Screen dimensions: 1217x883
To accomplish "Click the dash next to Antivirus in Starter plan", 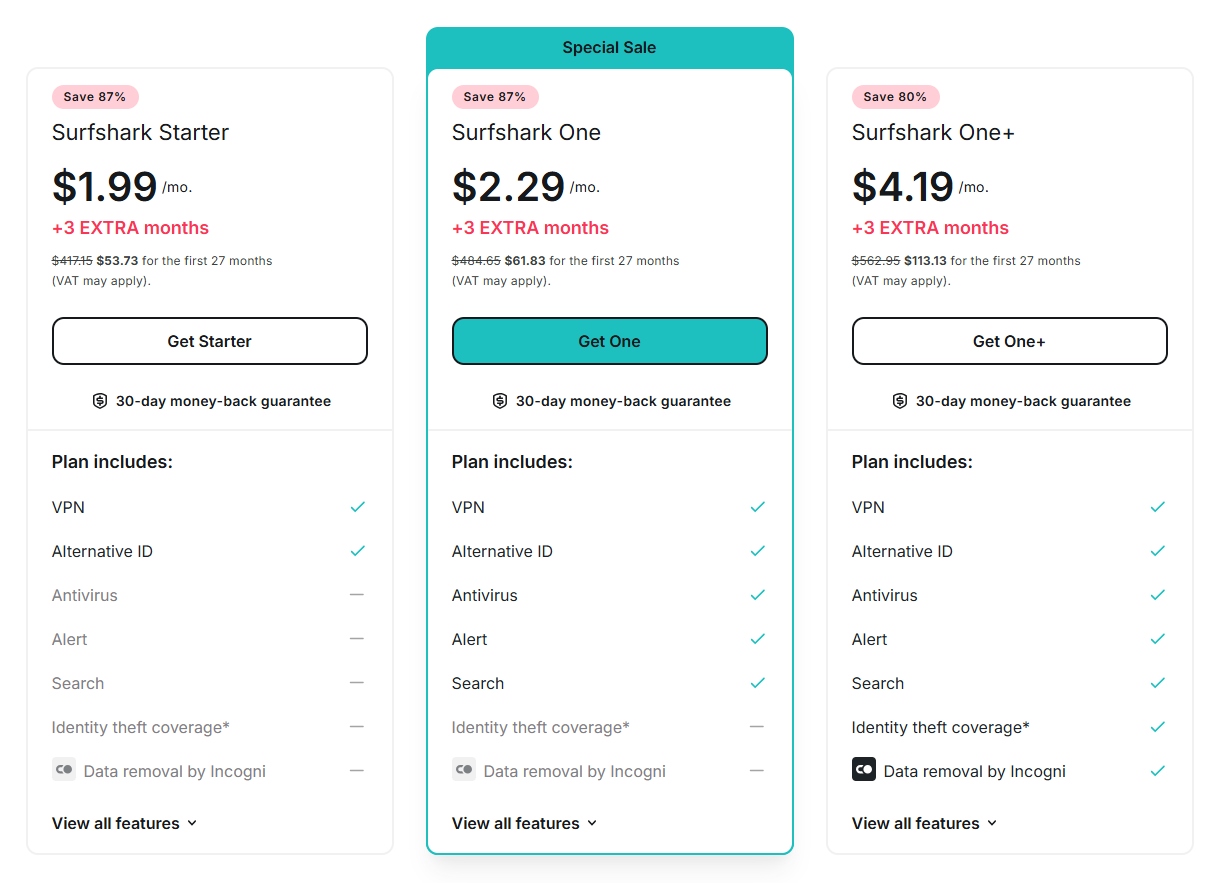I will [357, 595].
